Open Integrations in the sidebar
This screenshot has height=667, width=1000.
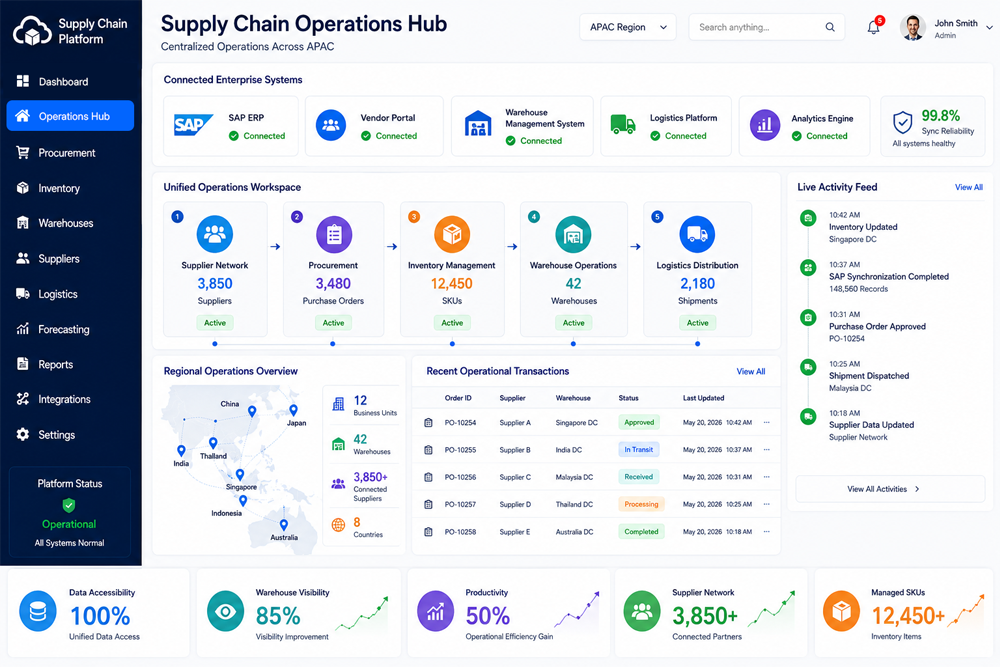pyautogui.click(x=70, y=399)
